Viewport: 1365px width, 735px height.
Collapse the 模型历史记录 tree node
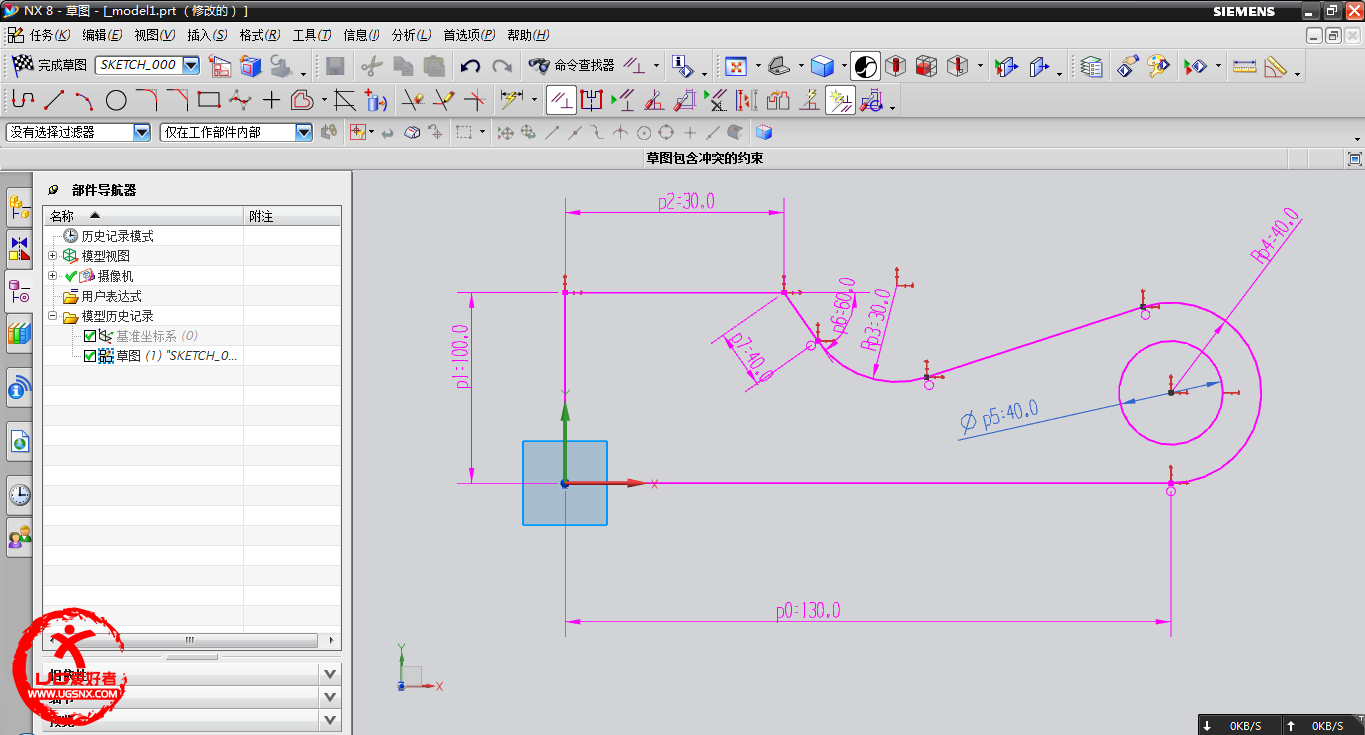point(53,316)
